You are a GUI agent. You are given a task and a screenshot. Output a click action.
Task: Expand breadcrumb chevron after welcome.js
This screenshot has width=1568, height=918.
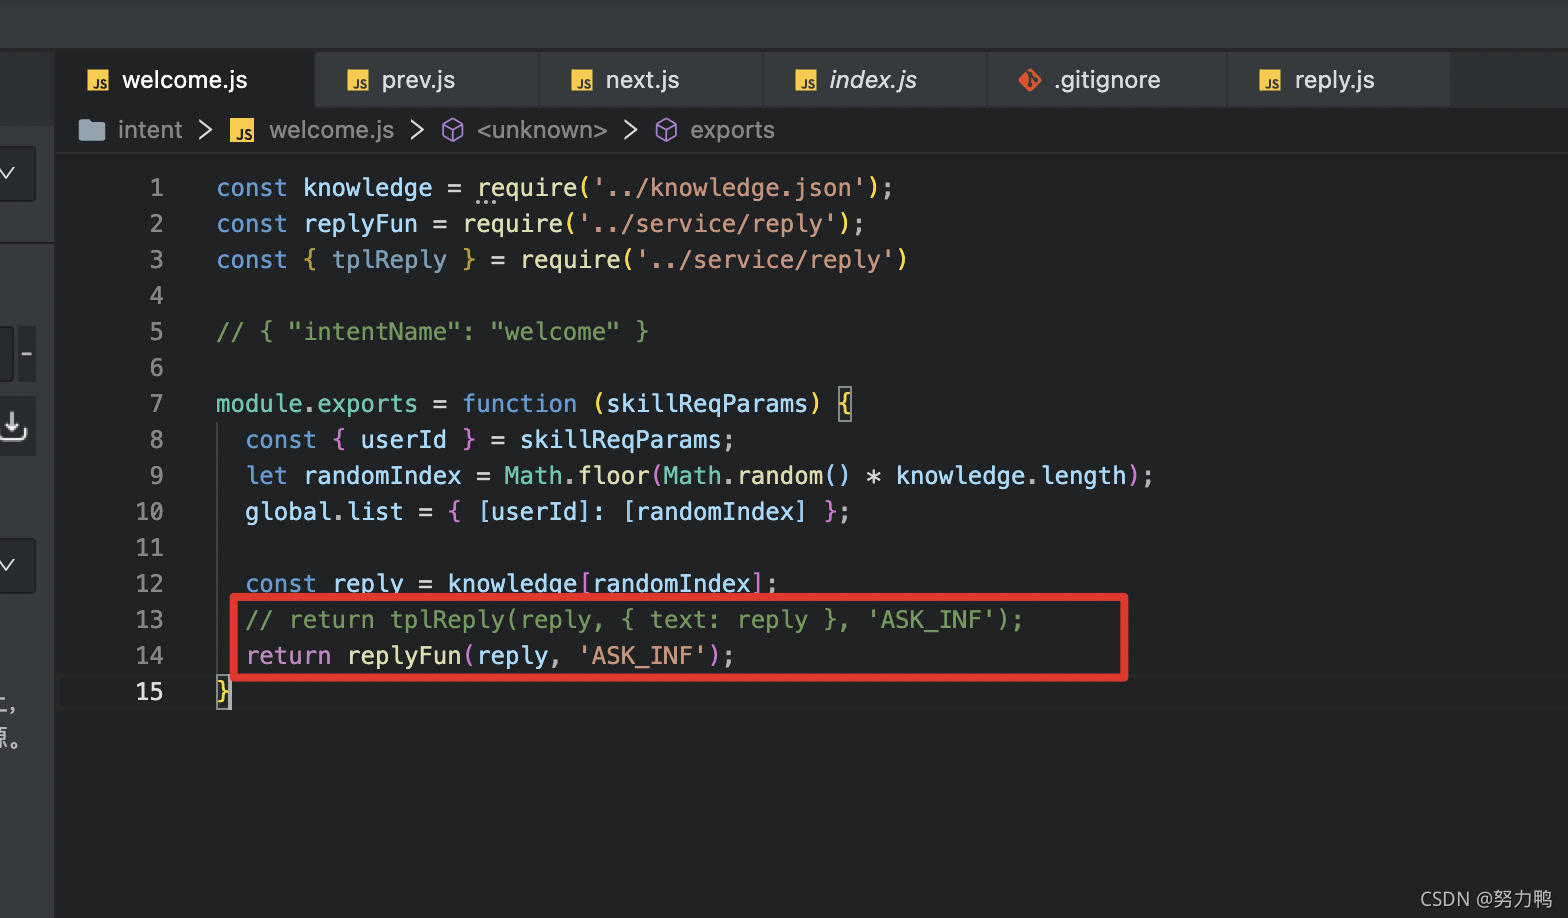pos(418,130)
